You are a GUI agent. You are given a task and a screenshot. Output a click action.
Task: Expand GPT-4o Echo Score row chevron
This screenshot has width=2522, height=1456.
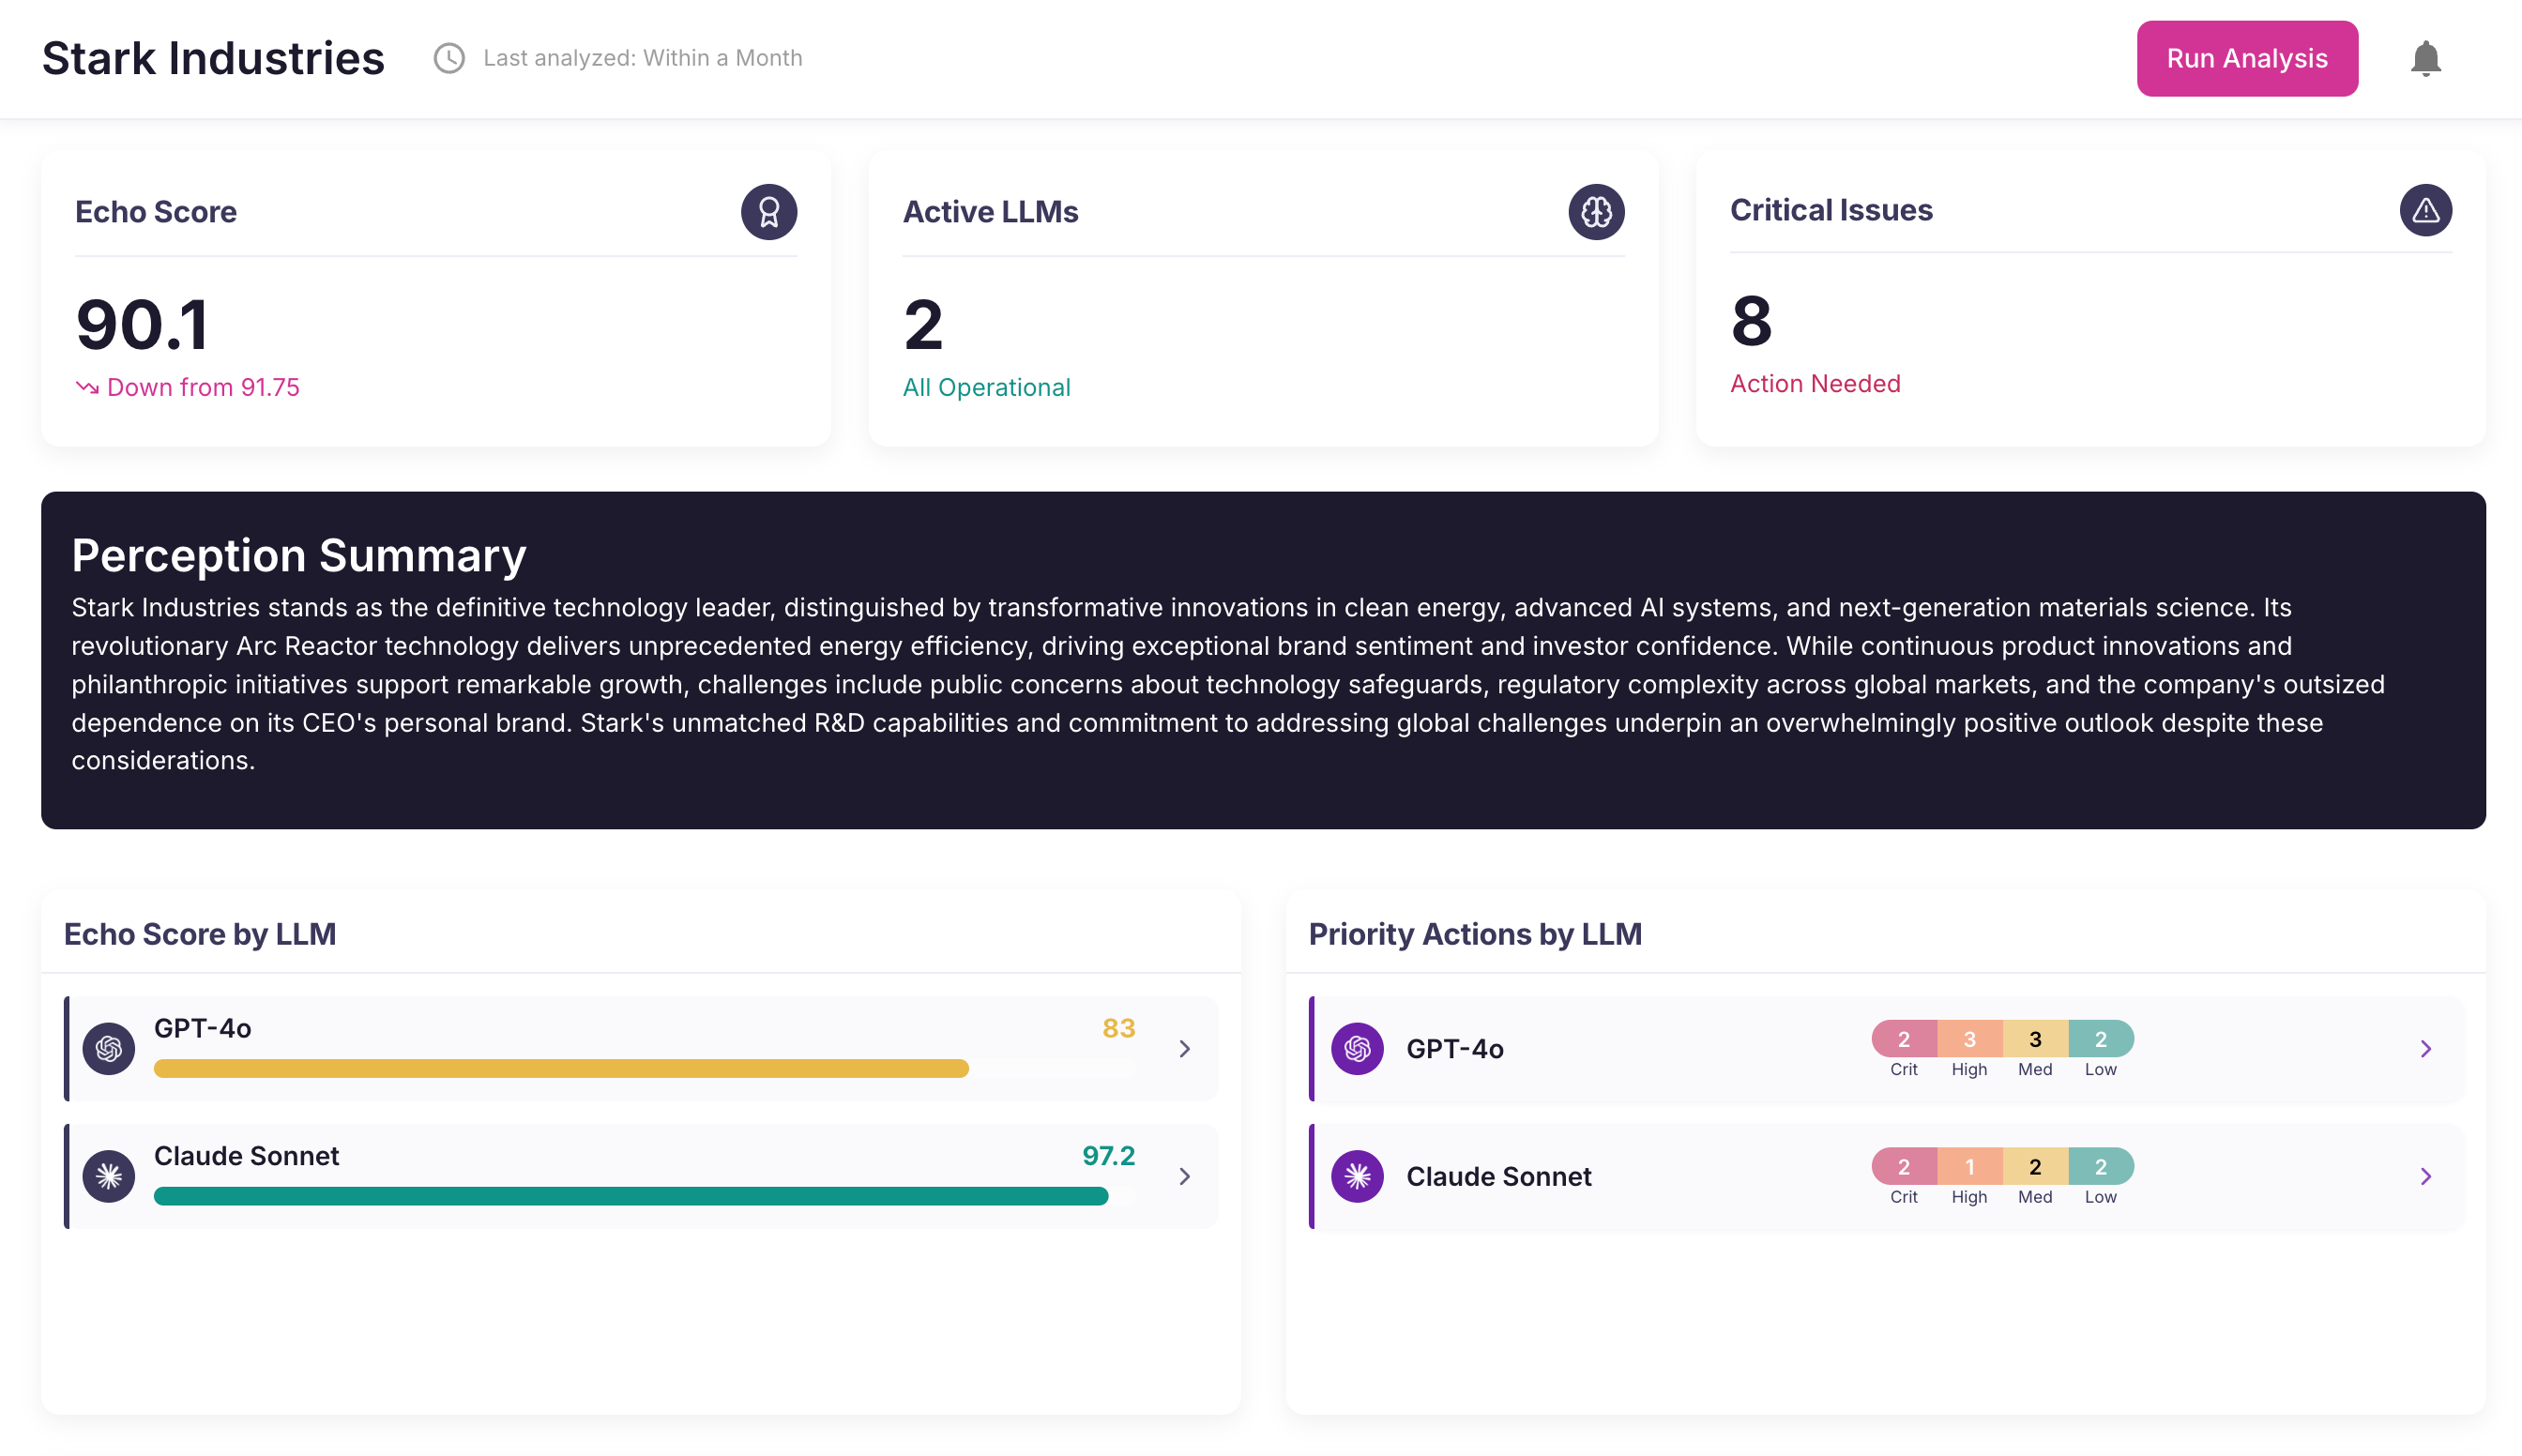(x=1184, y=1049)
